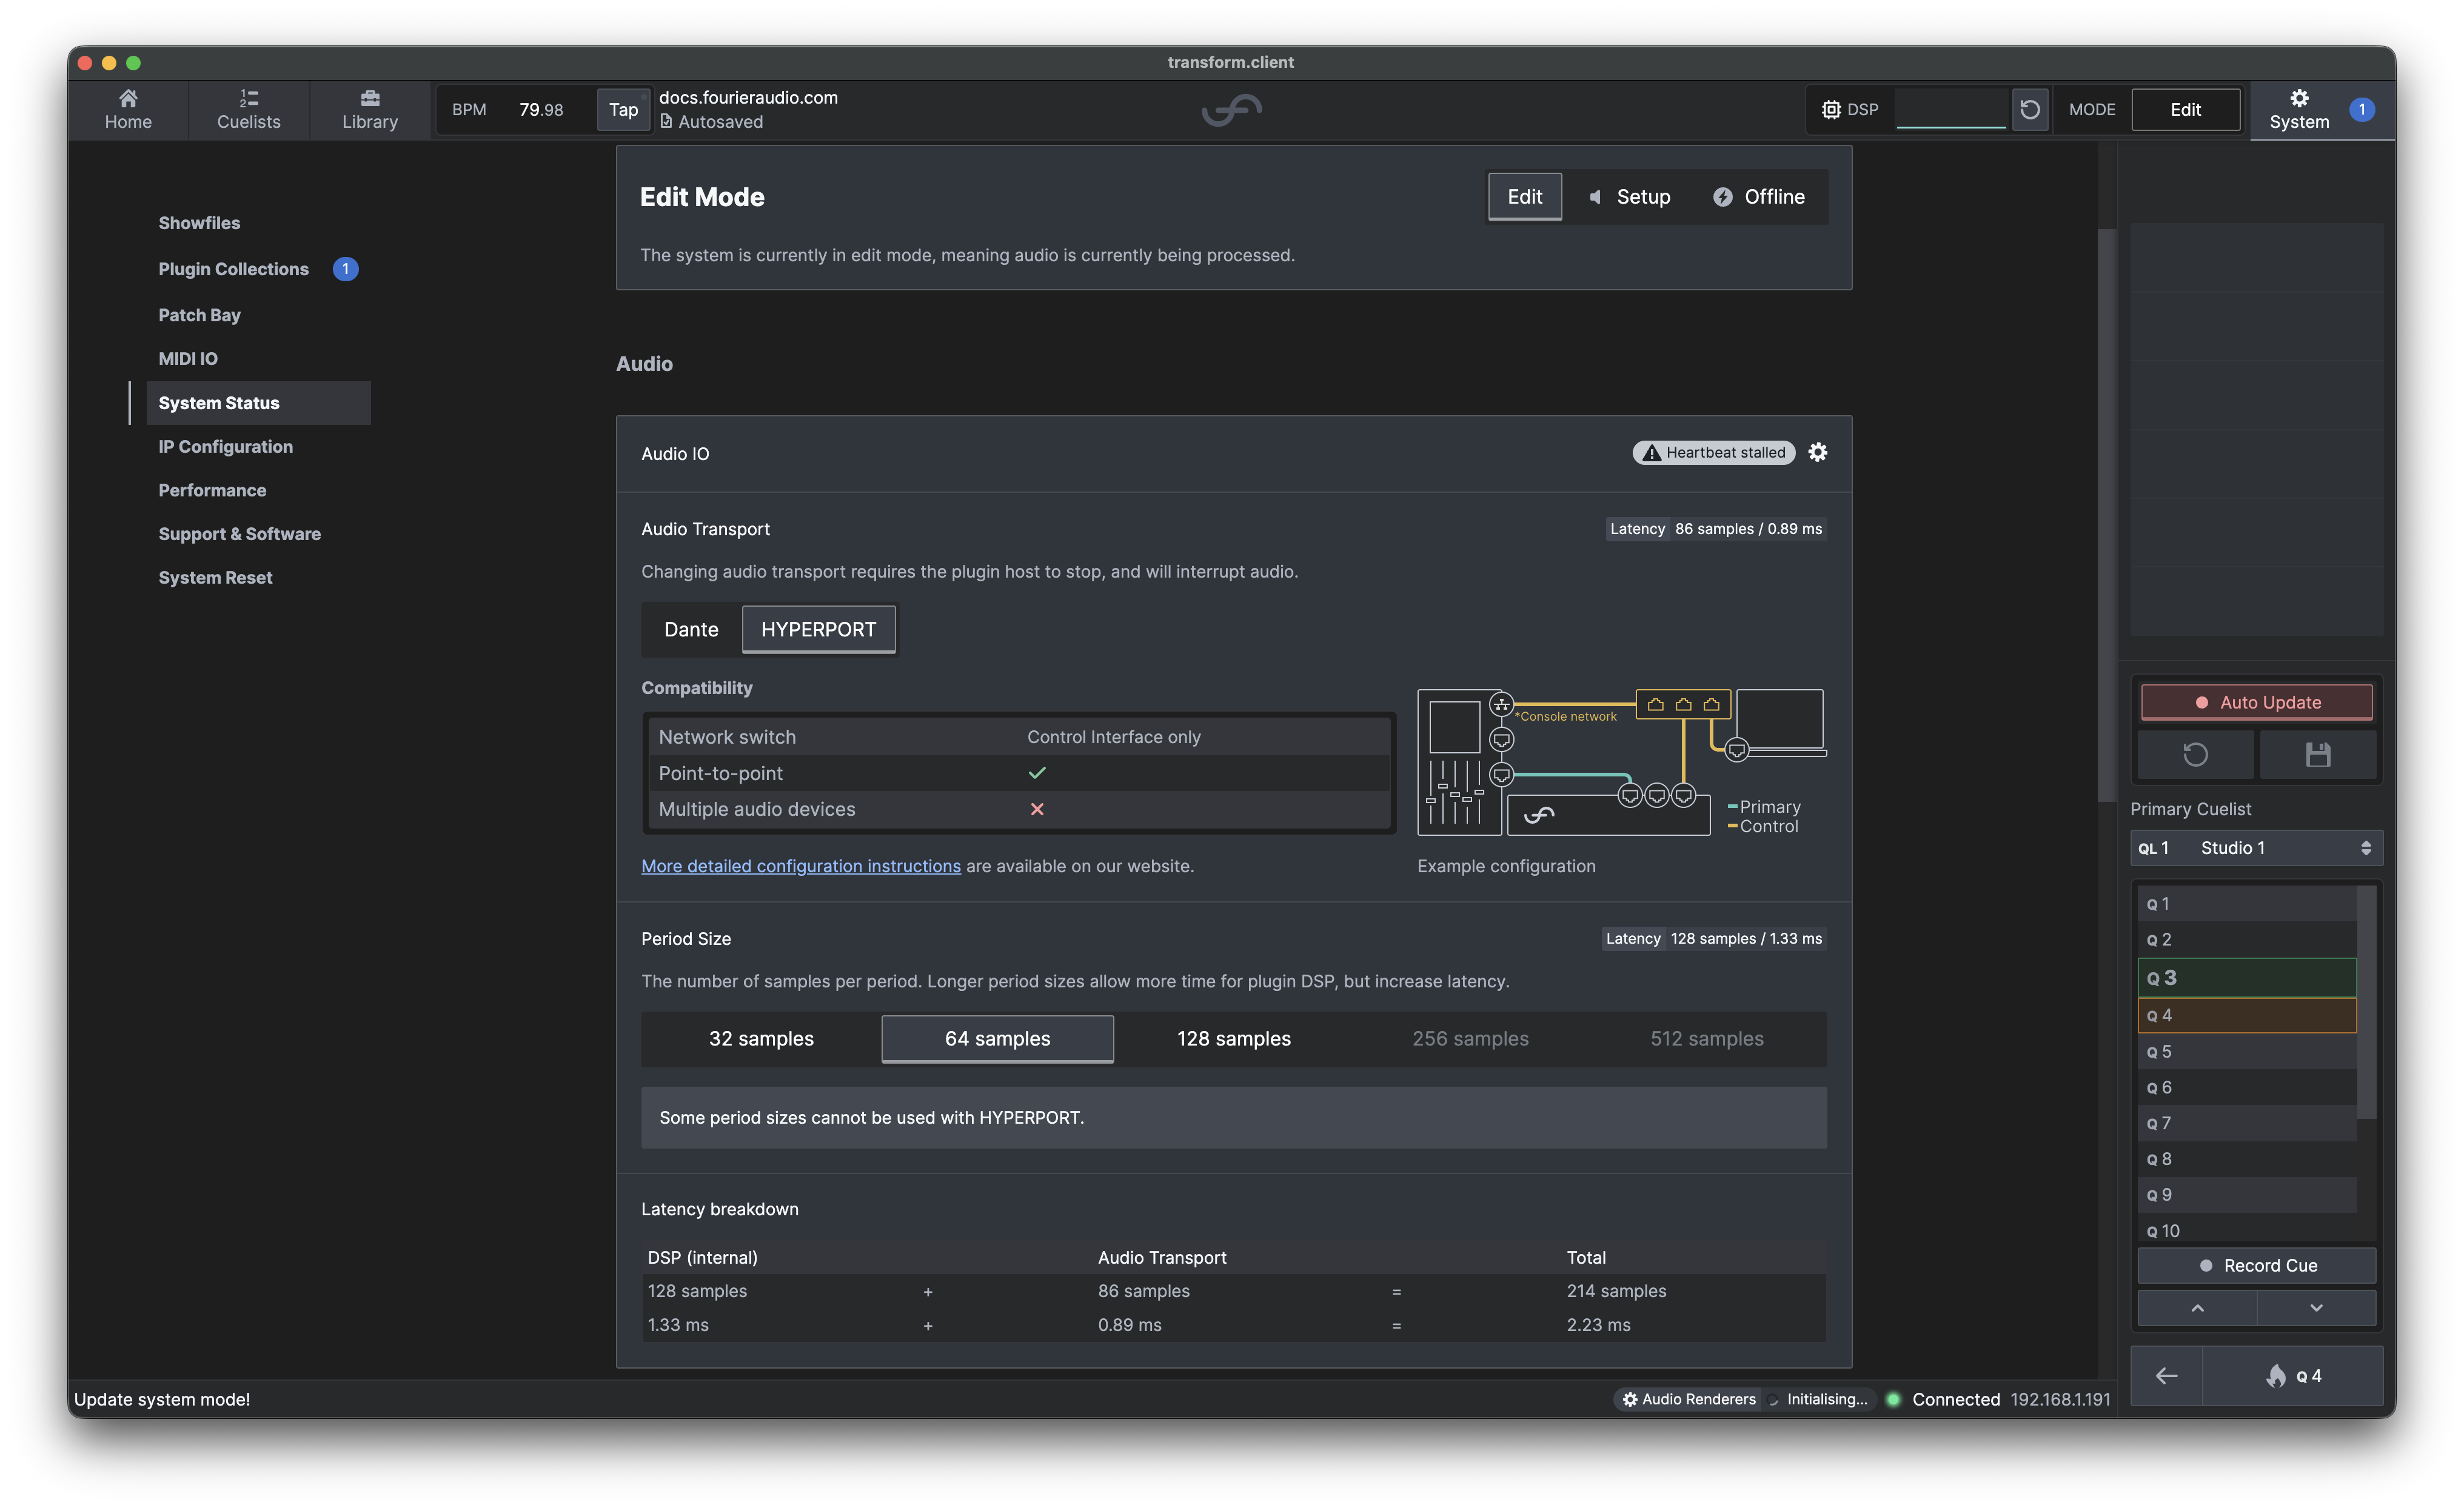
Task: Open the Primary Cuelist Studio 1 dropdown
Action: click(2256, 847)
